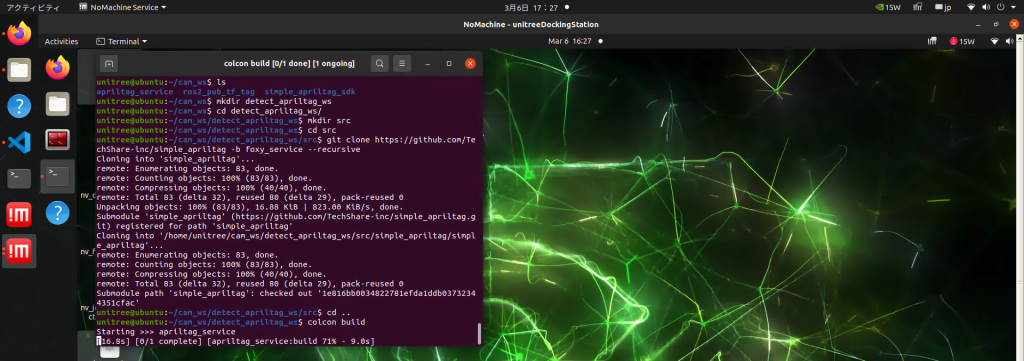Close the colcon build terminal window
1024x361 pixels.
(x=470, y=63)
